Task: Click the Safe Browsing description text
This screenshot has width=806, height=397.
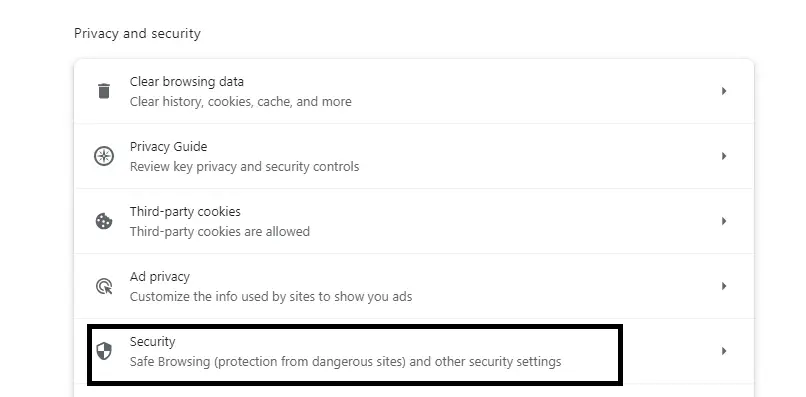Action: (345, 362)
